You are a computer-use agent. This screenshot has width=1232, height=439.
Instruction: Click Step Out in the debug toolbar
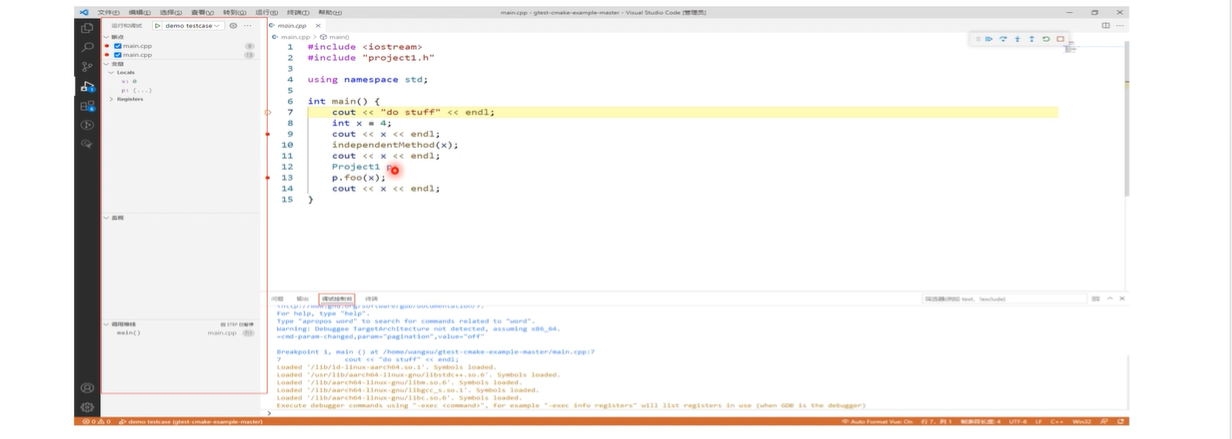pyautogui.click(x=1032, y=39)
